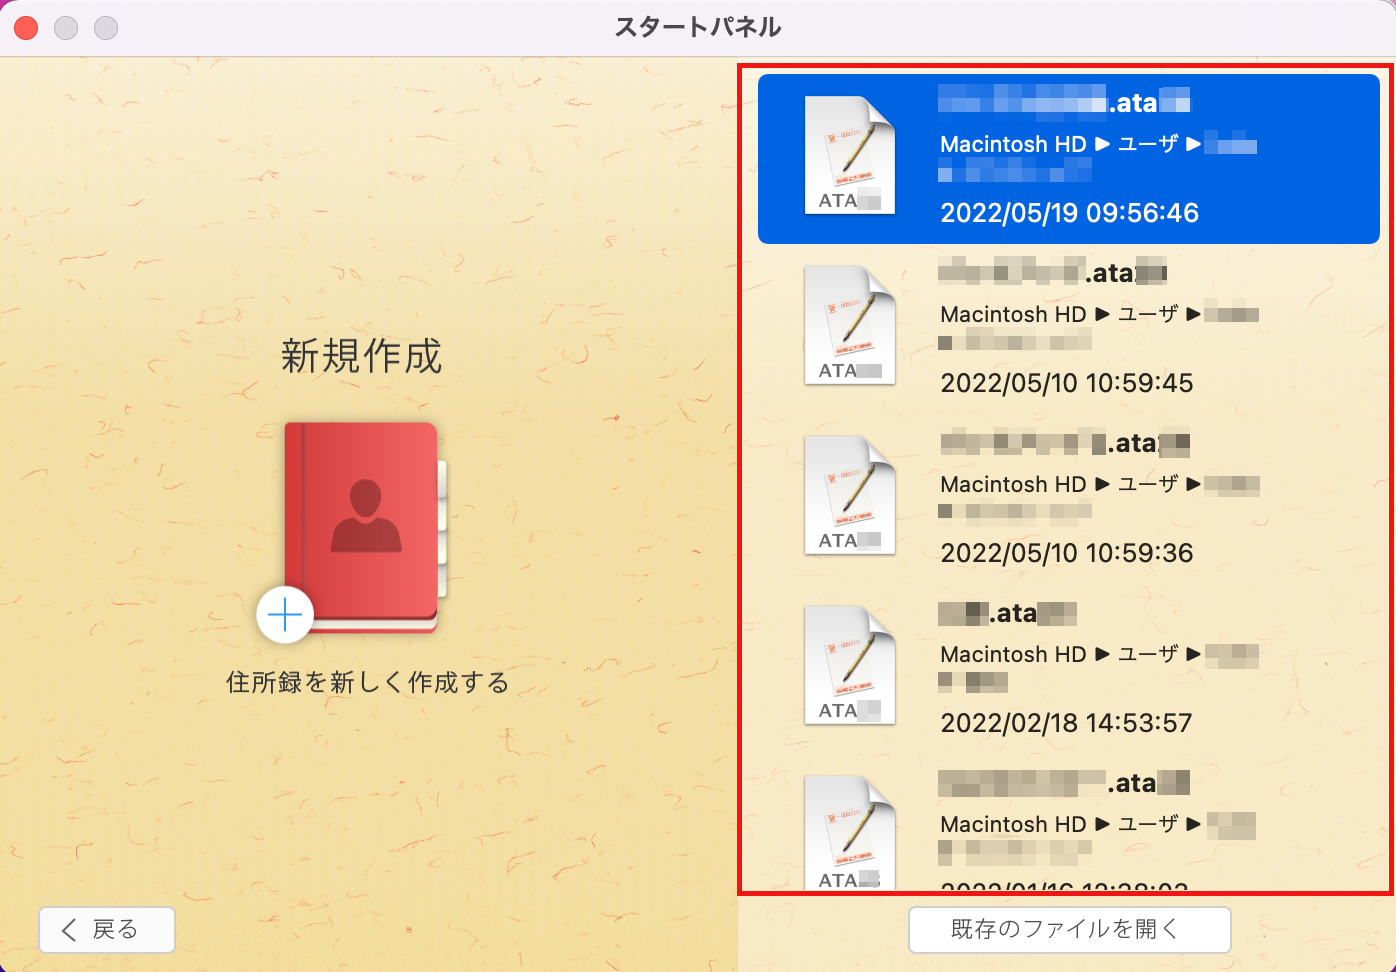The width and height of the screenshot is (1396, 972).
Task: Click the 戻る button label
Action: (x=115, y=930)
